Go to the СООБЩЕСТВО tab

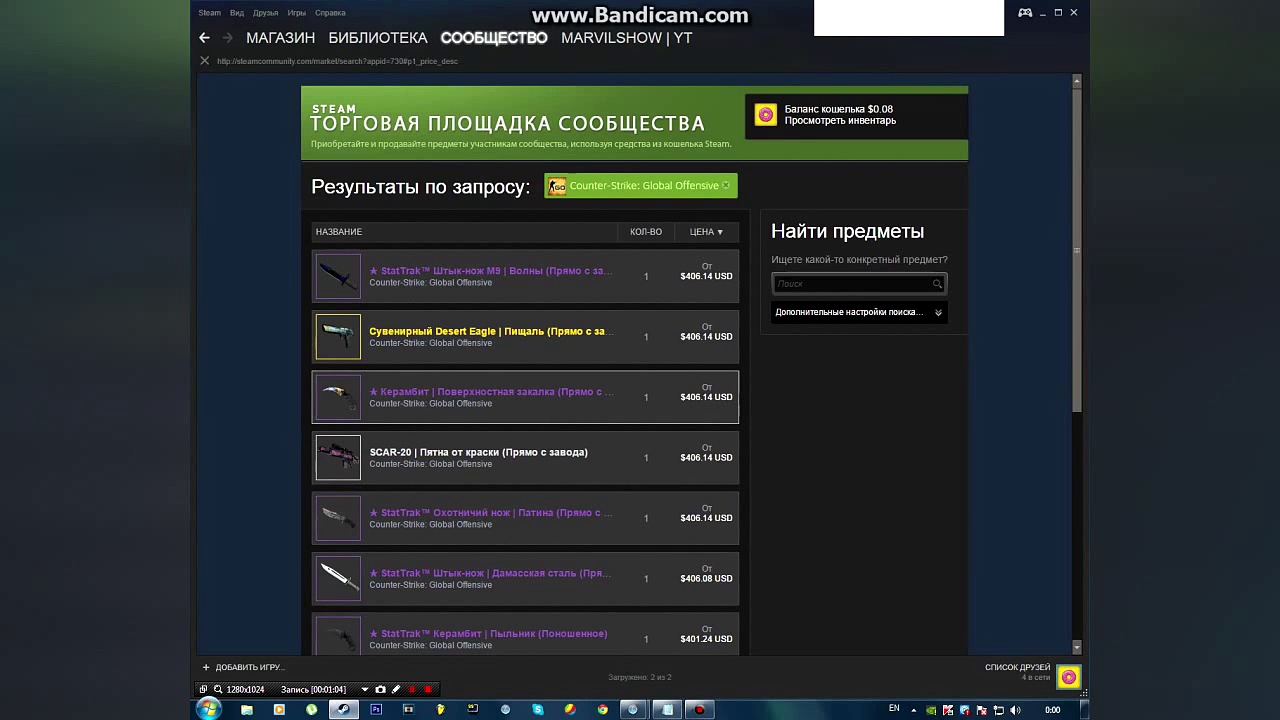click(494, 38)
